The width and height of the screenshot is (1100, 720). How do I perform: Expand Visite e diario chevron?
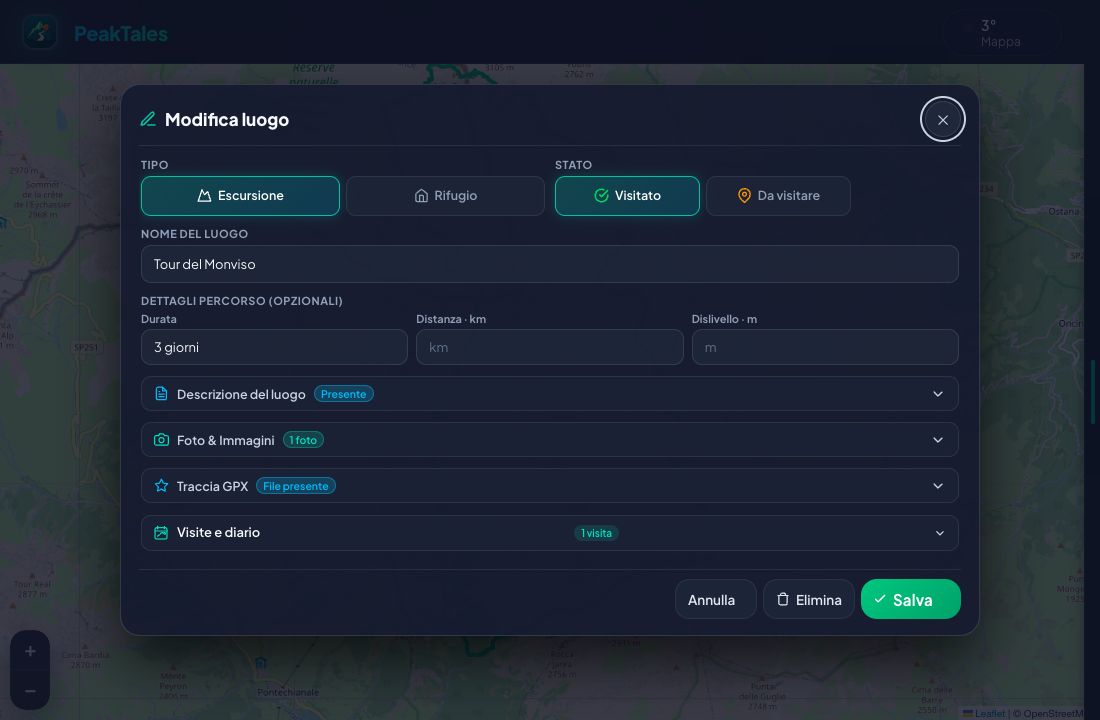point(939,533)
